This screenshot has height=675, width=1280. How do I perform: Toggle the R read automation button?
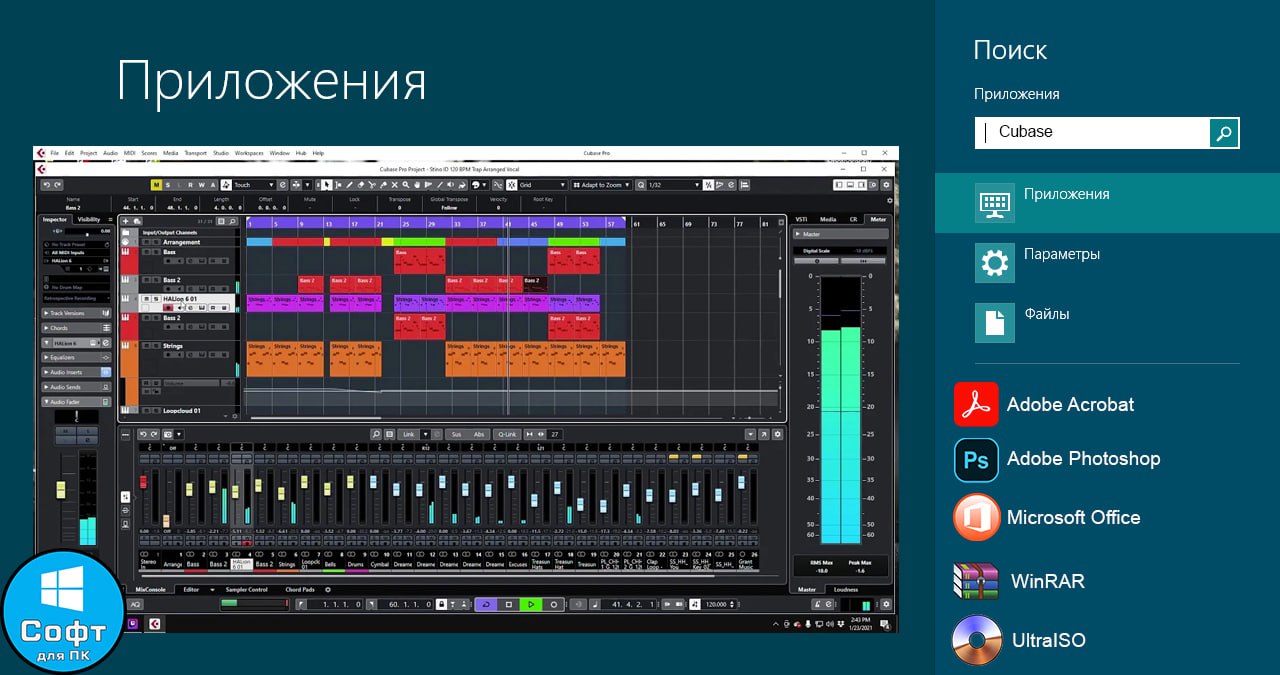190,185
